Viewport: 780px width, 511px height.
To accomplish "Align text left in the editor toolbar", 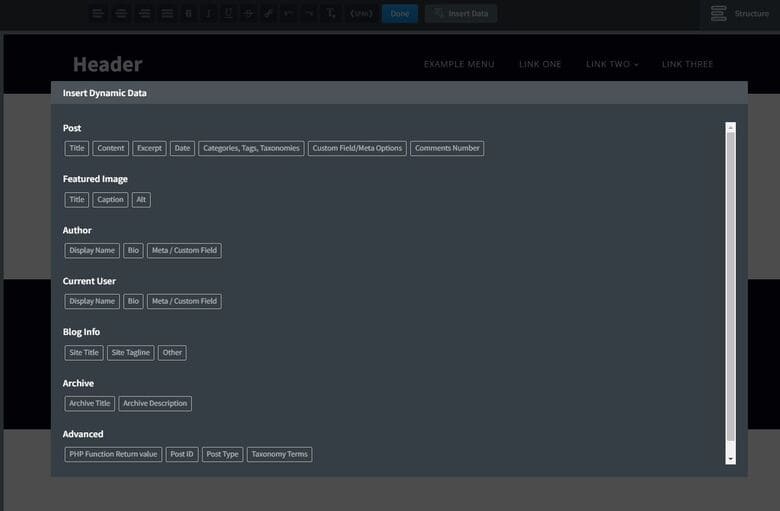I will coord(98,13).
